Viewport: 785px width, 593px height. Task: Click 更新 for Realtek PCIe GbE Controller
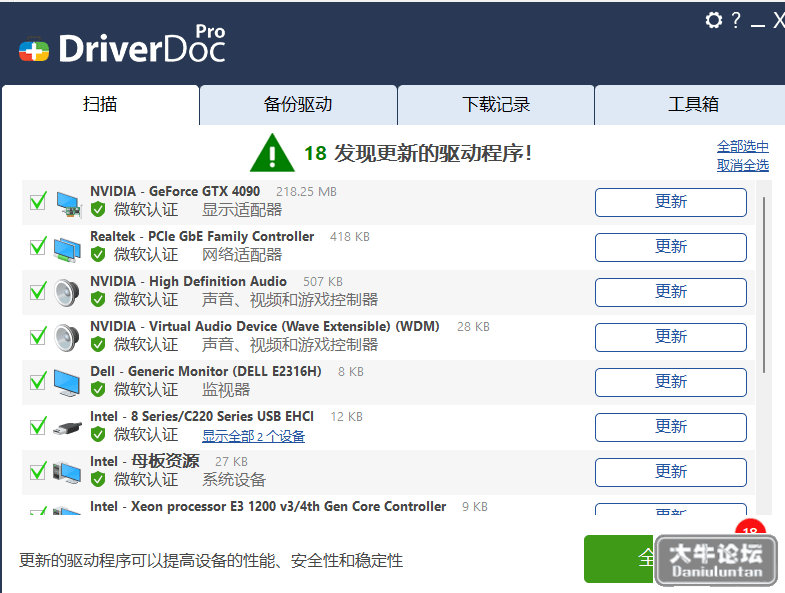tap(671, 247)
